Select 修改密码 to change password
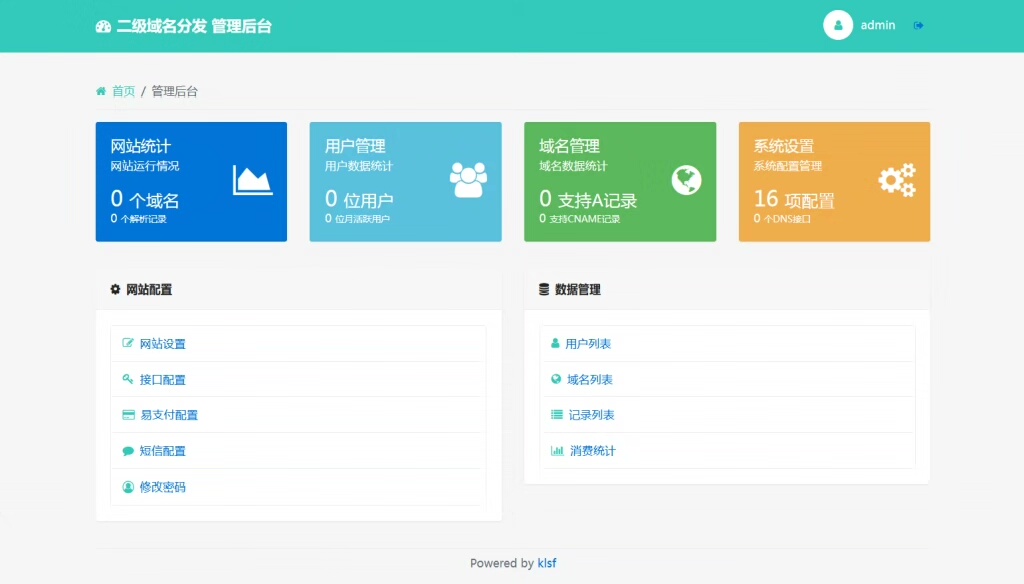This screenshot has height=584, width=1024. click(162, 487)
